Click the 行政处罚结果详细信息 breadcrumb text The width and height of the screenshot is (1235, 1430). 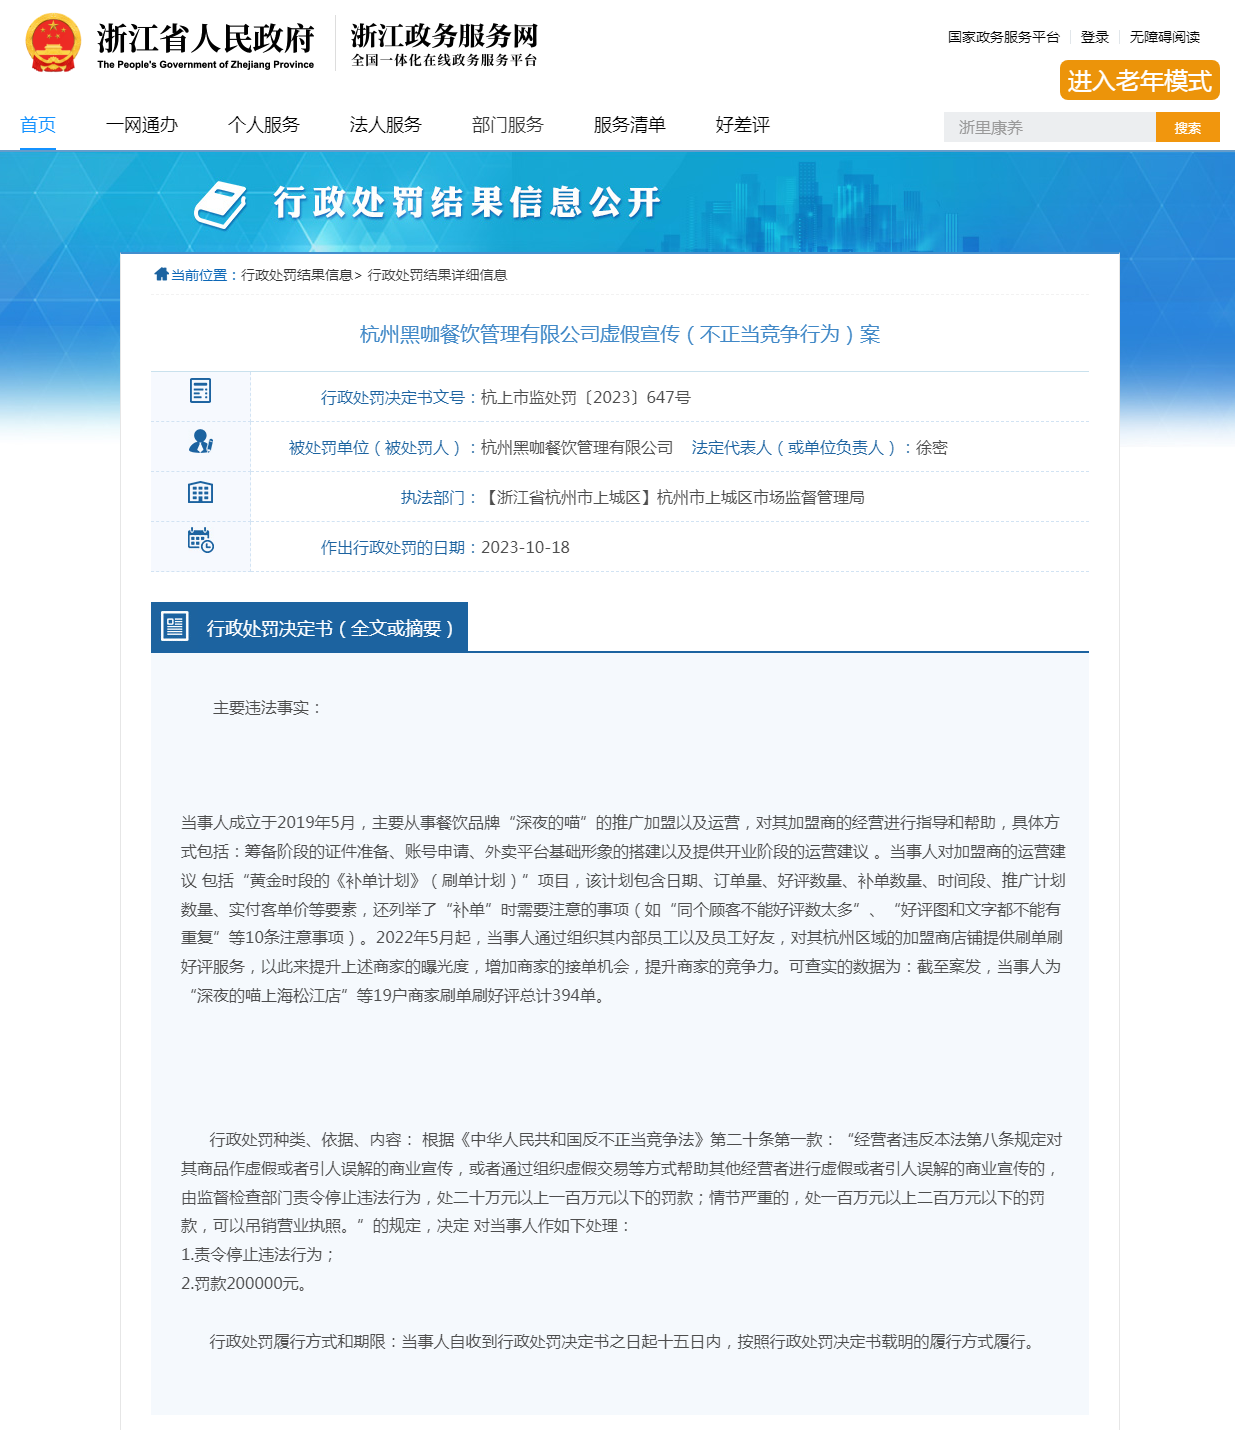(x=437, y=275)
